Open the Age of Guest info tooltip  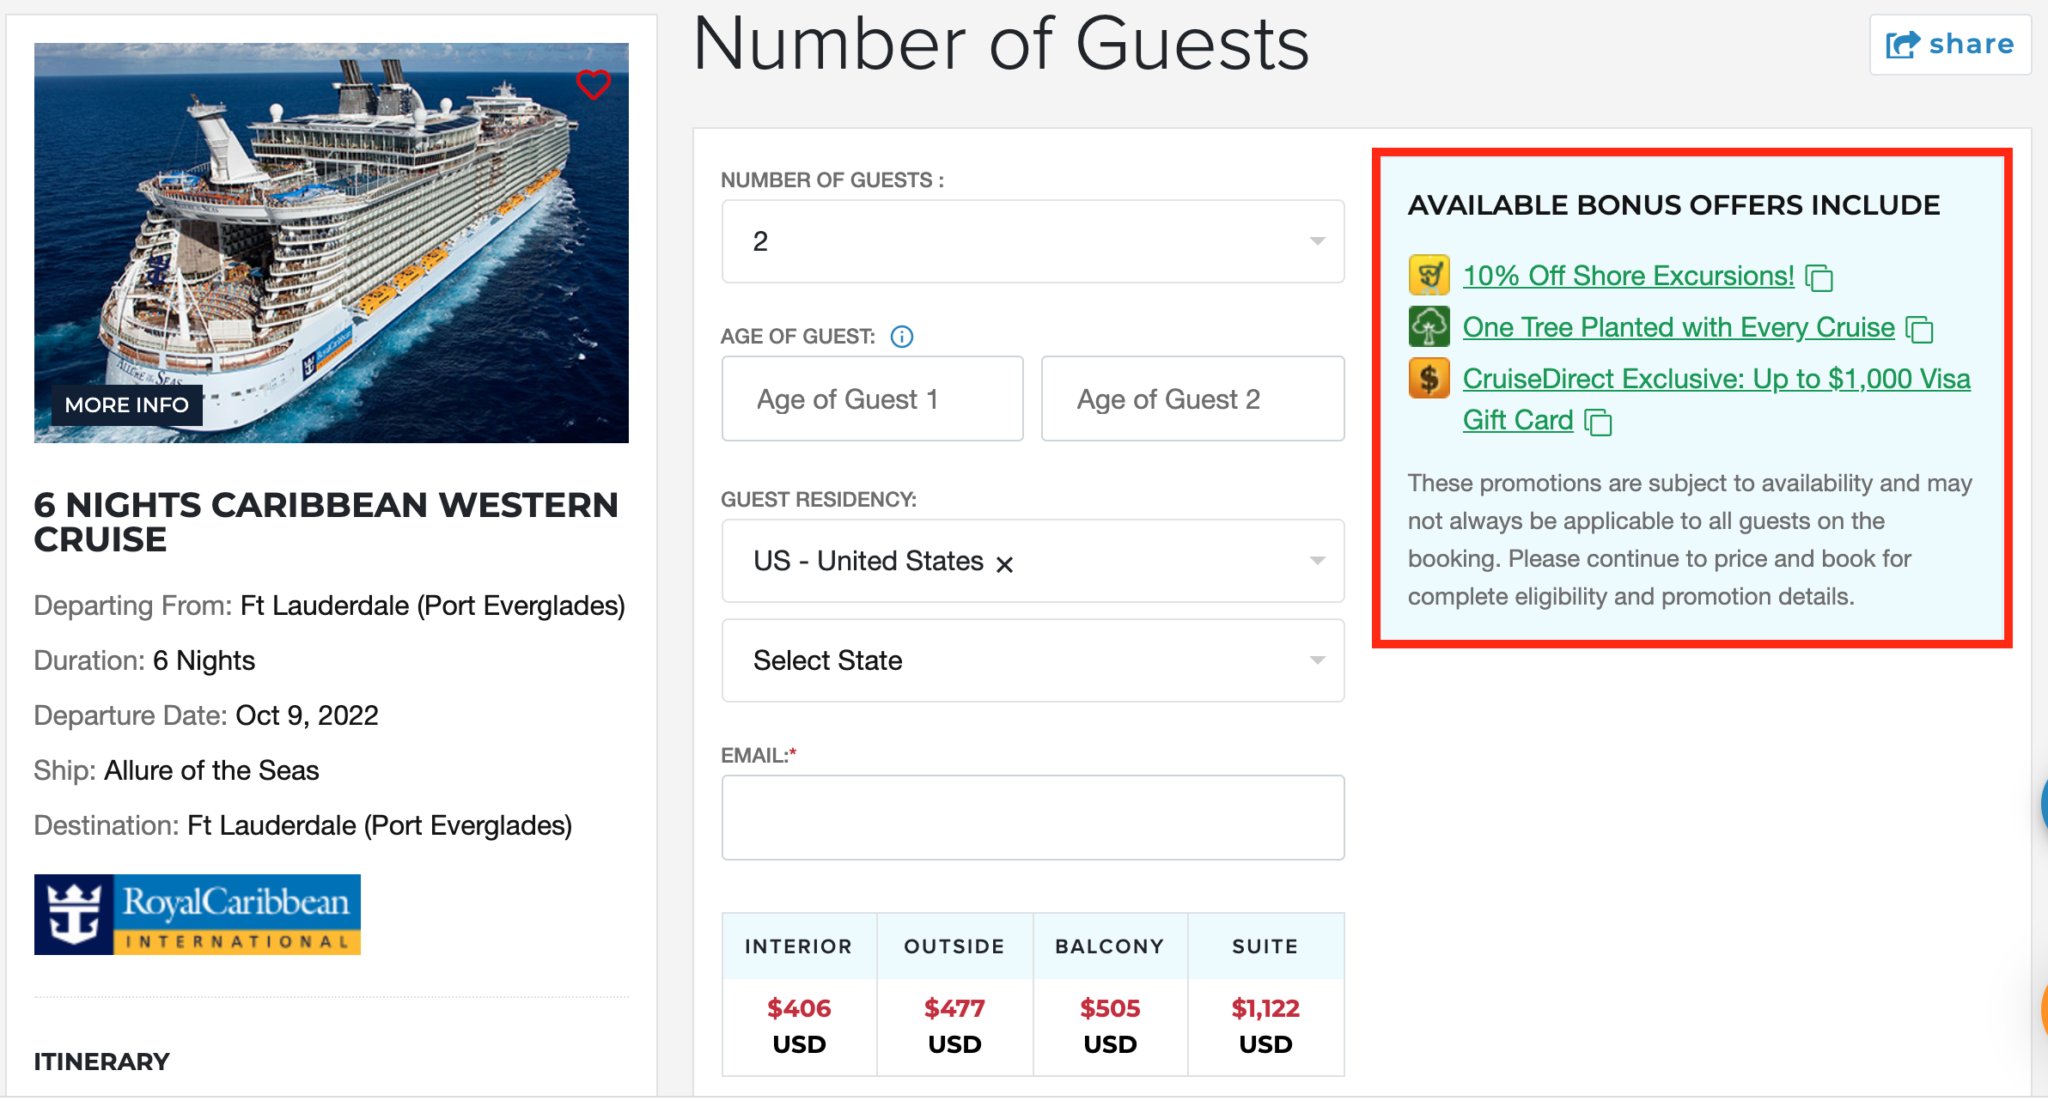(901, 336)
